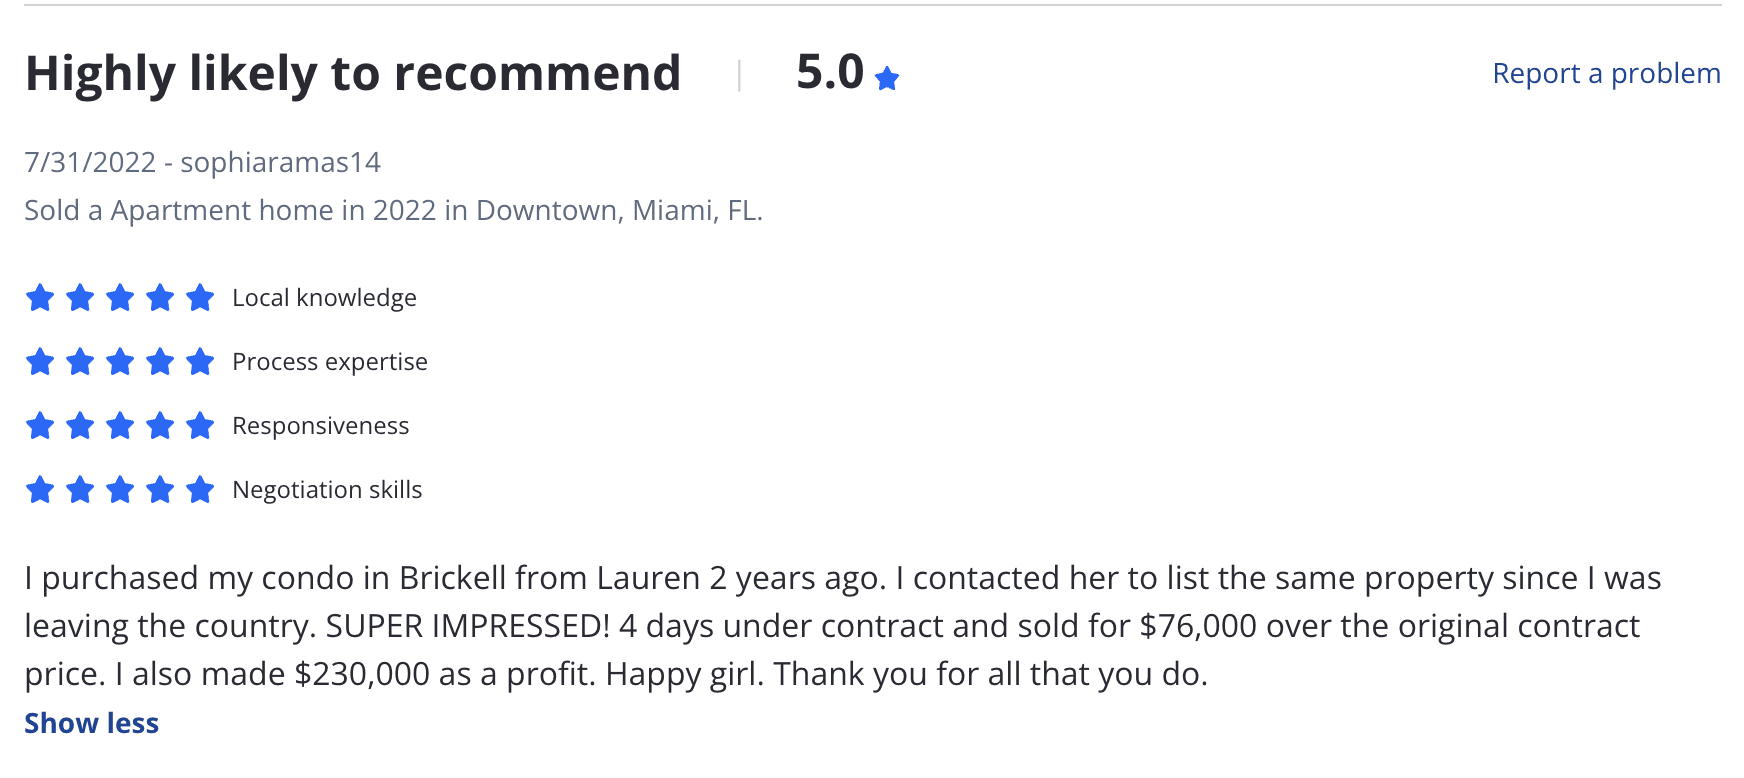Click the first Local knowledge star
This screenshot has height=778, width=1744.
coord(40,298)
